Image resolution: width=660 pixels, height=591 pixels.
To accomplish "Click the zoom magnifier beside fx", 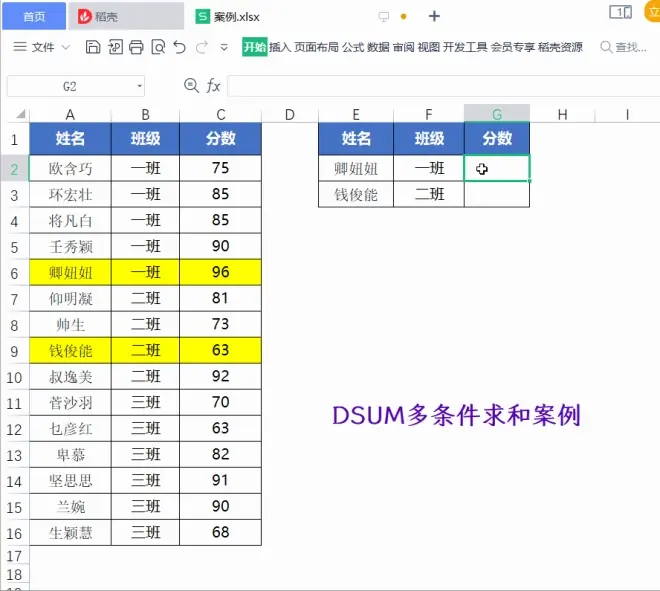I will click(192, 87).
